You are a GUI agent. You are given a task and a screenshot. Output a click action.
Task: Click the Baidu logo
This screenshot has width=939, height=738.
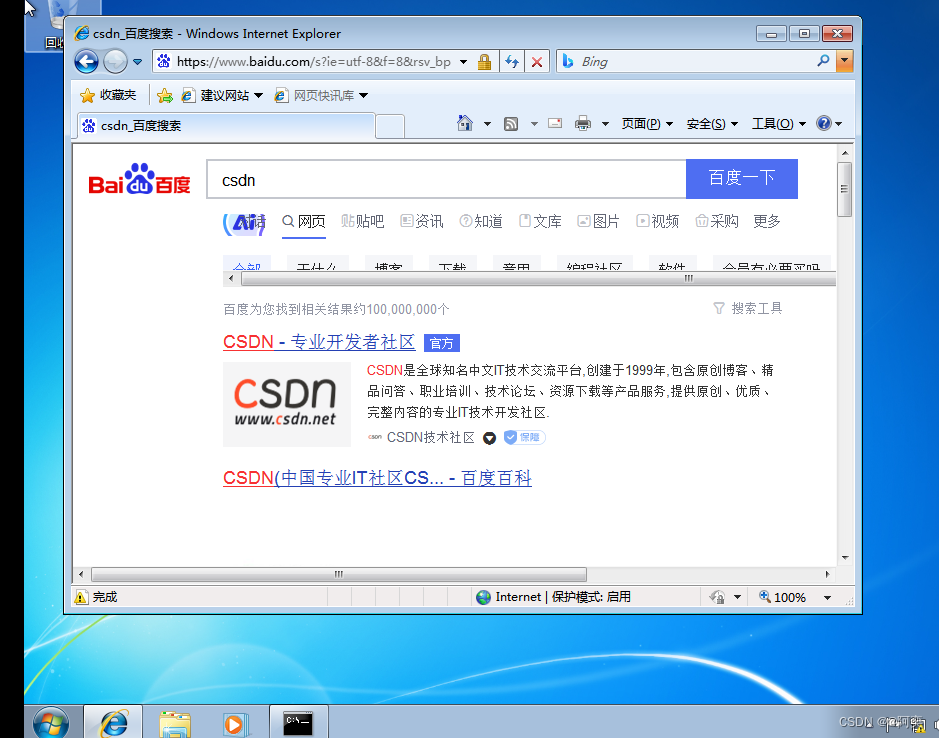point(140,179)
